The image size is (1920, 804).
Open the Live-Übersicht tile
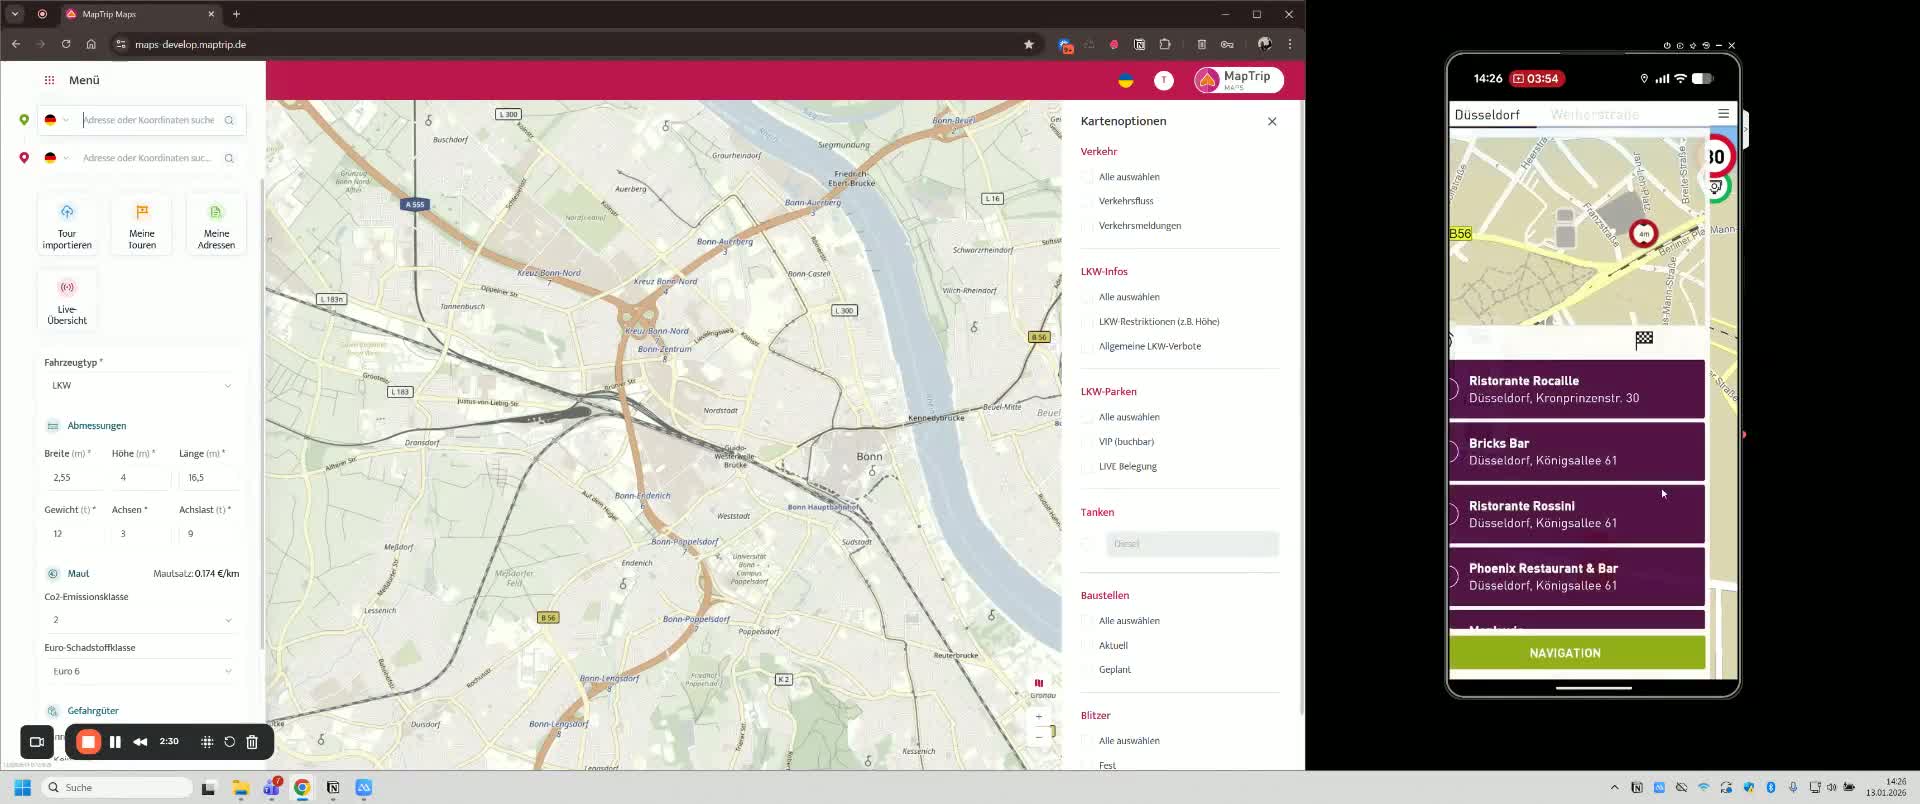tap(67, 301)
